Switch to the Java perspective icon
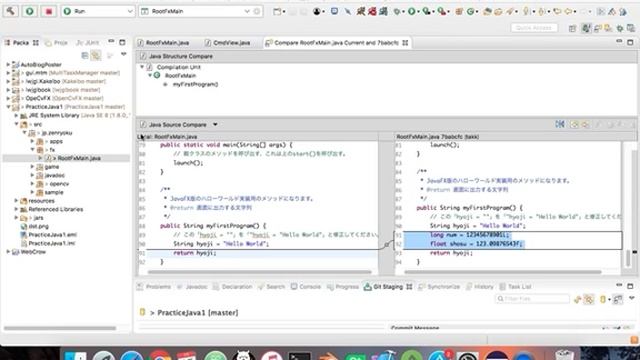640x360 pixels. click(586, 28)
